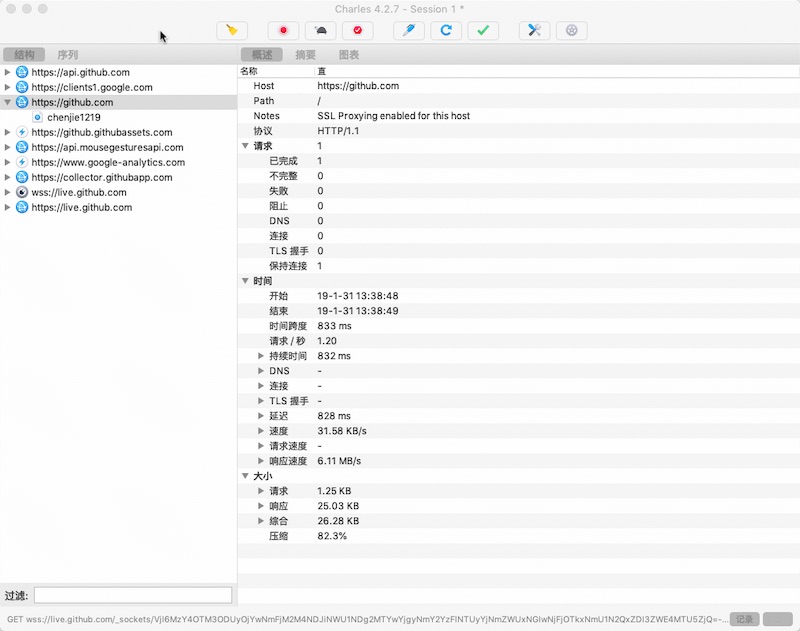Expand the TLS 握手 timing row

pyautogui.click(x=261, y=401)
